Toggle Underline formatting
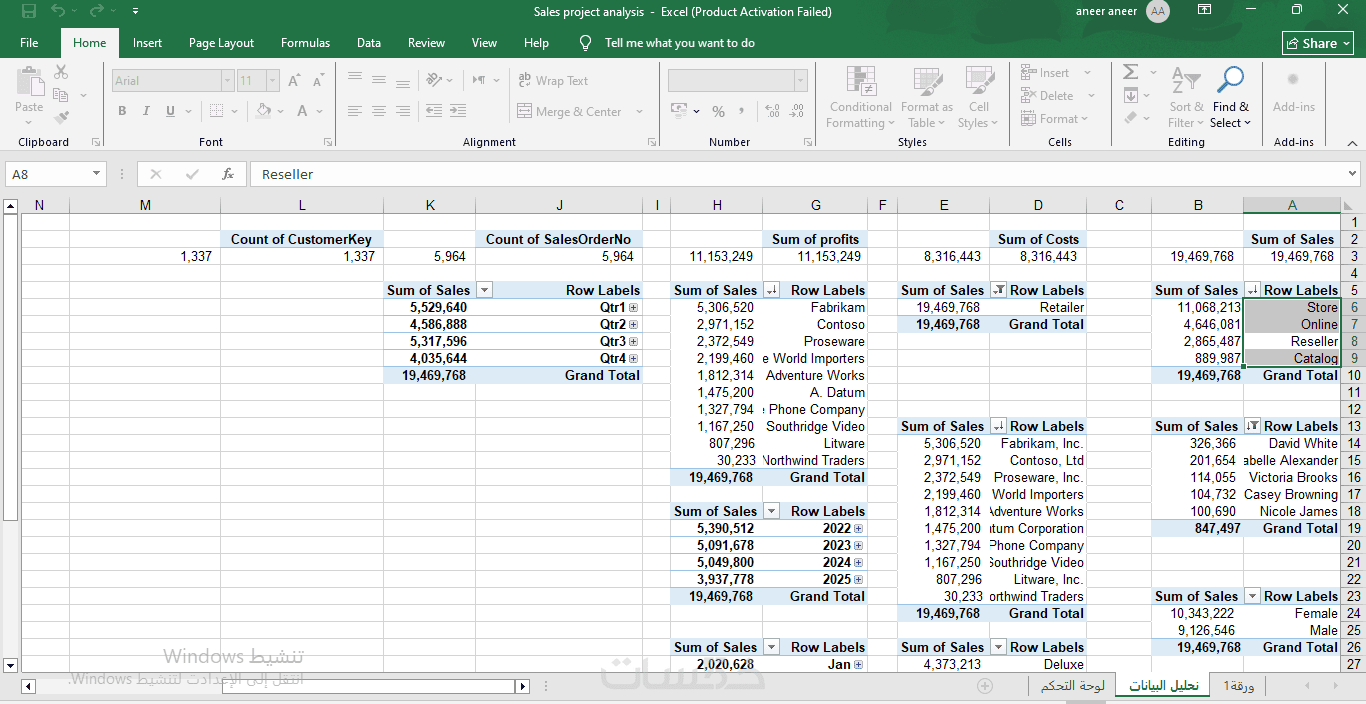 [171, 111]
